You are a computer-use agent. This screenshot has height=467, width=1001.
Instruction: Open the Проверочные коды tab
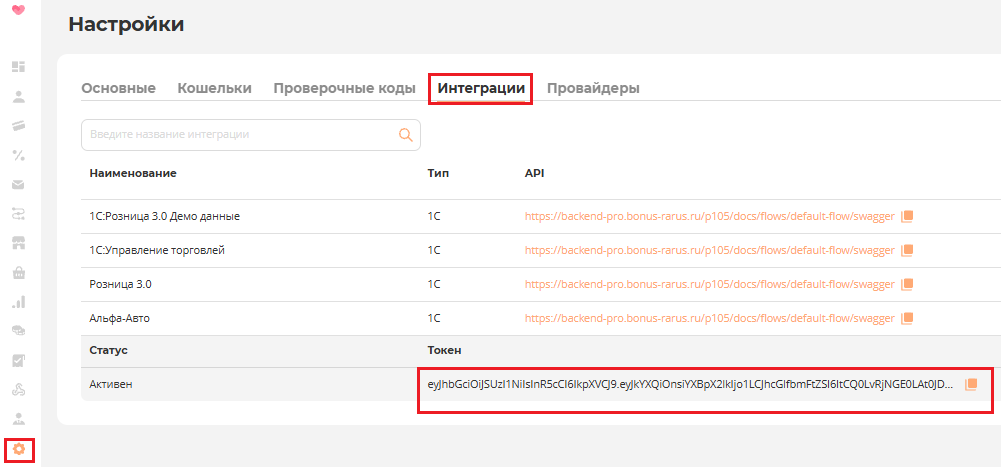tap(344, 88)
